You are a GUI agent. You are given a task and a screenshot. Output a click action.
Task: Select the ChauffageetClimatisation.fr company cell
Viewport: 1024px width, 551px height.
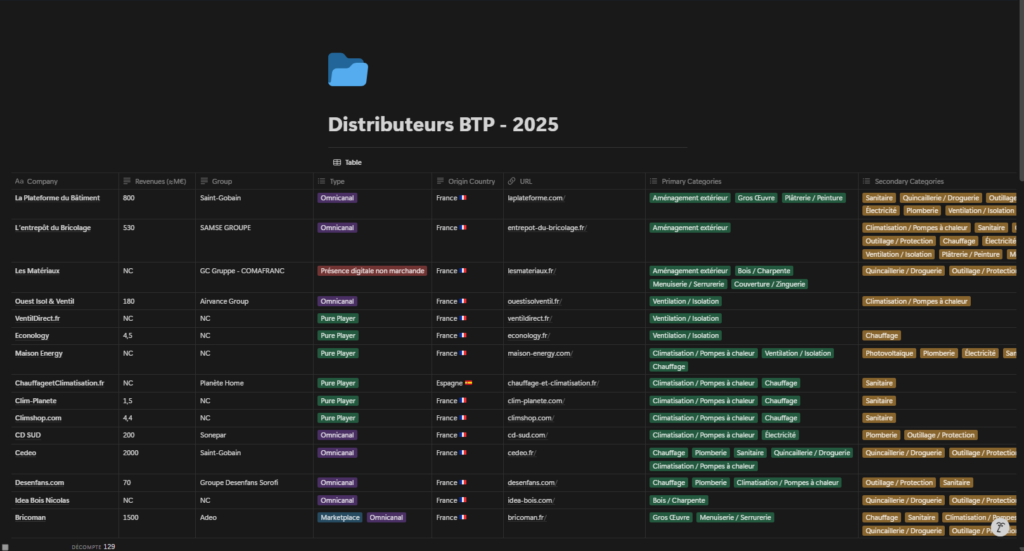coord(65,383)
